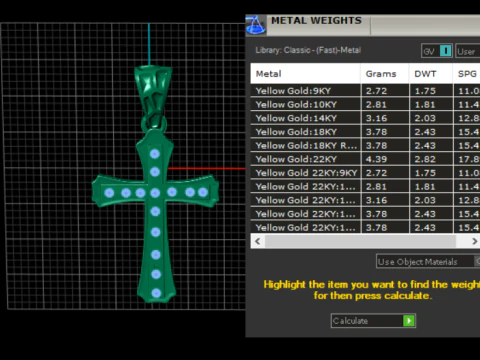The image size is (480, 360).
Task: Select the Yellow Gold:22KY row
Action: (365, 159)
